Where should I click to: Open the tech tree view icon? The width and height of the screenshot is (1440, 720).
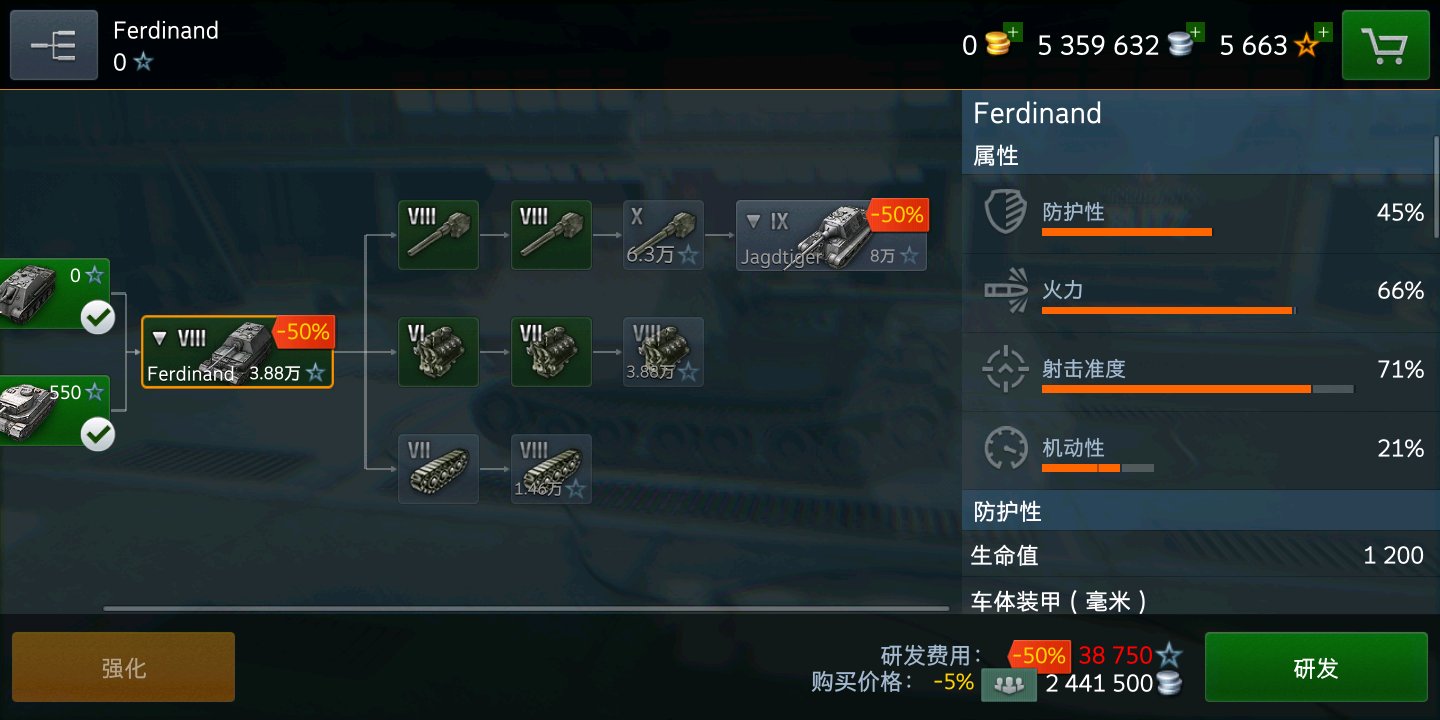(54, 45)
